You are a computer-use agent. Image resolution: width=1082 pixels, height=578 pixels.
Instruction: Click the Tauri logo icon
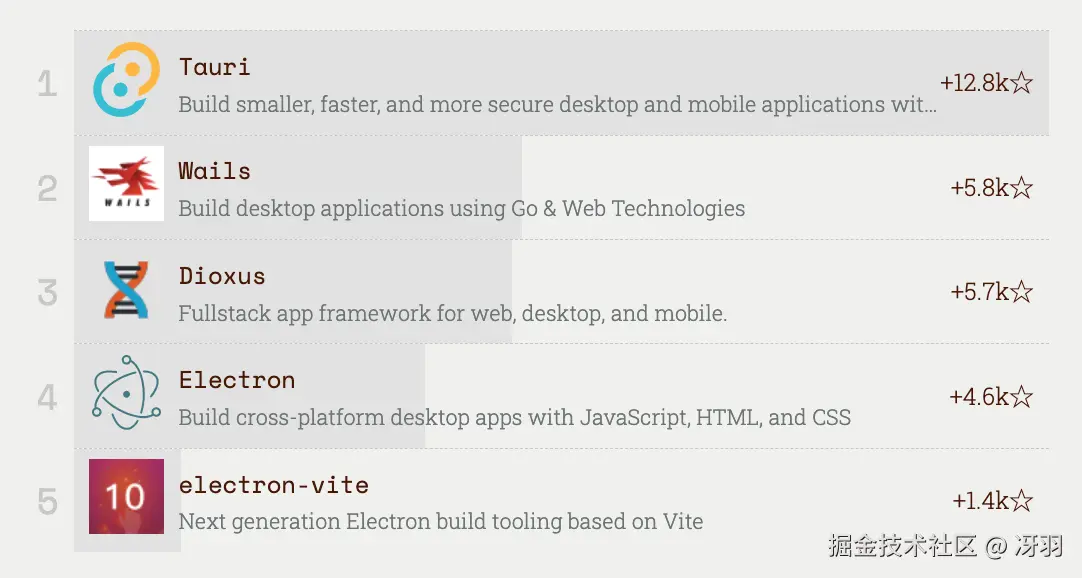point(126,80)
